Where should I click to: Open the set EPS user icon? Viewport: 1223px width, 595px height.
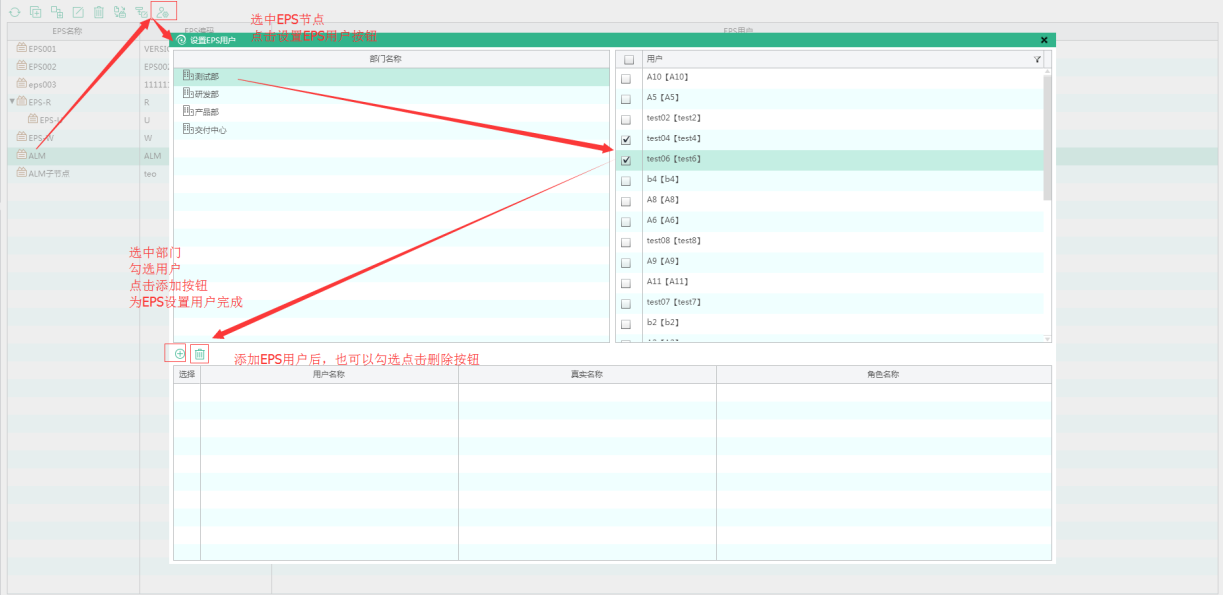click(163, 12)
